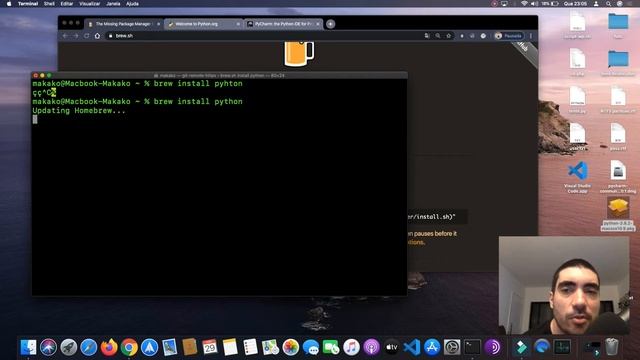The image size is (640, 360).
Task: Open Visual Studio Code.app desktop icon
Action: [x=577, y=177]
